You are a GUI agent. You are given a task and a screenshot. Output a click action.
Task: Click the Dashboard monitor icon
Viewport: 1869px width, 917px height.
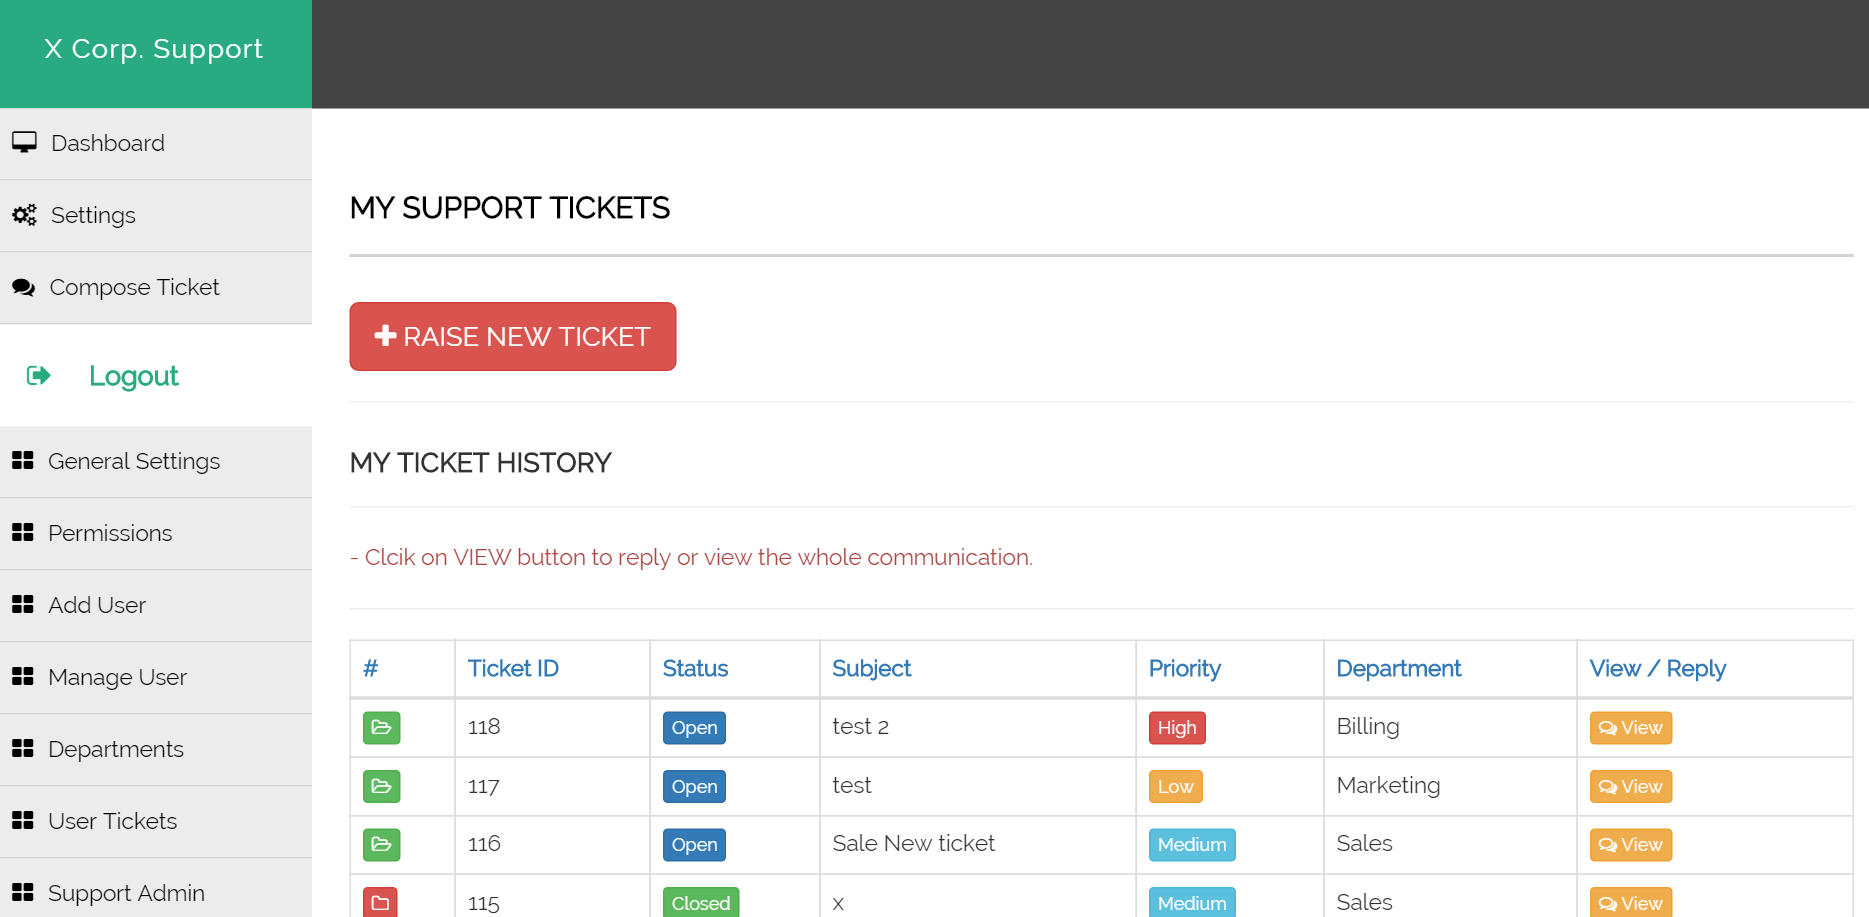coord(24,143)
